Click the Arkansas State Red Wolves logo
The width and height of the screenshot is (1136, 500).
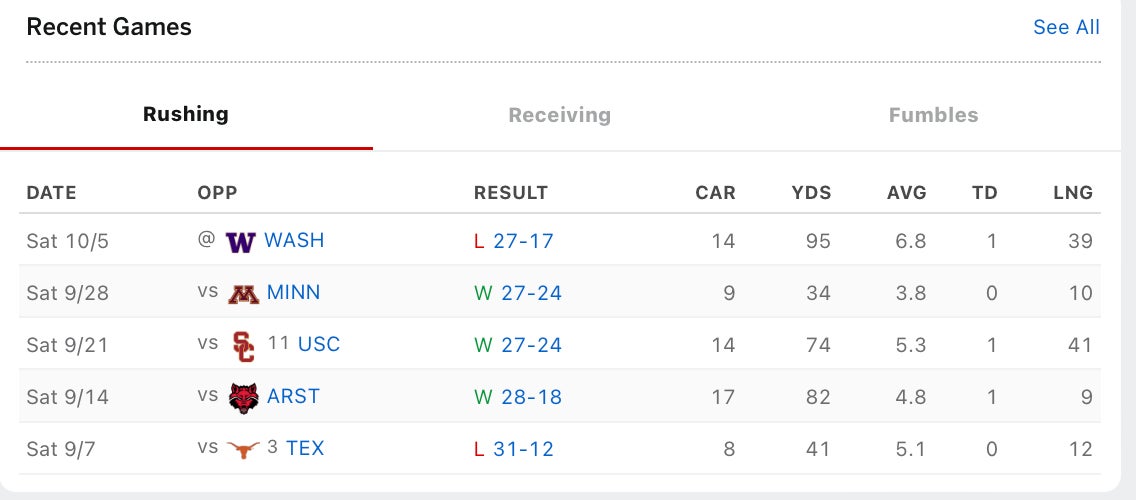pos(243,398)
